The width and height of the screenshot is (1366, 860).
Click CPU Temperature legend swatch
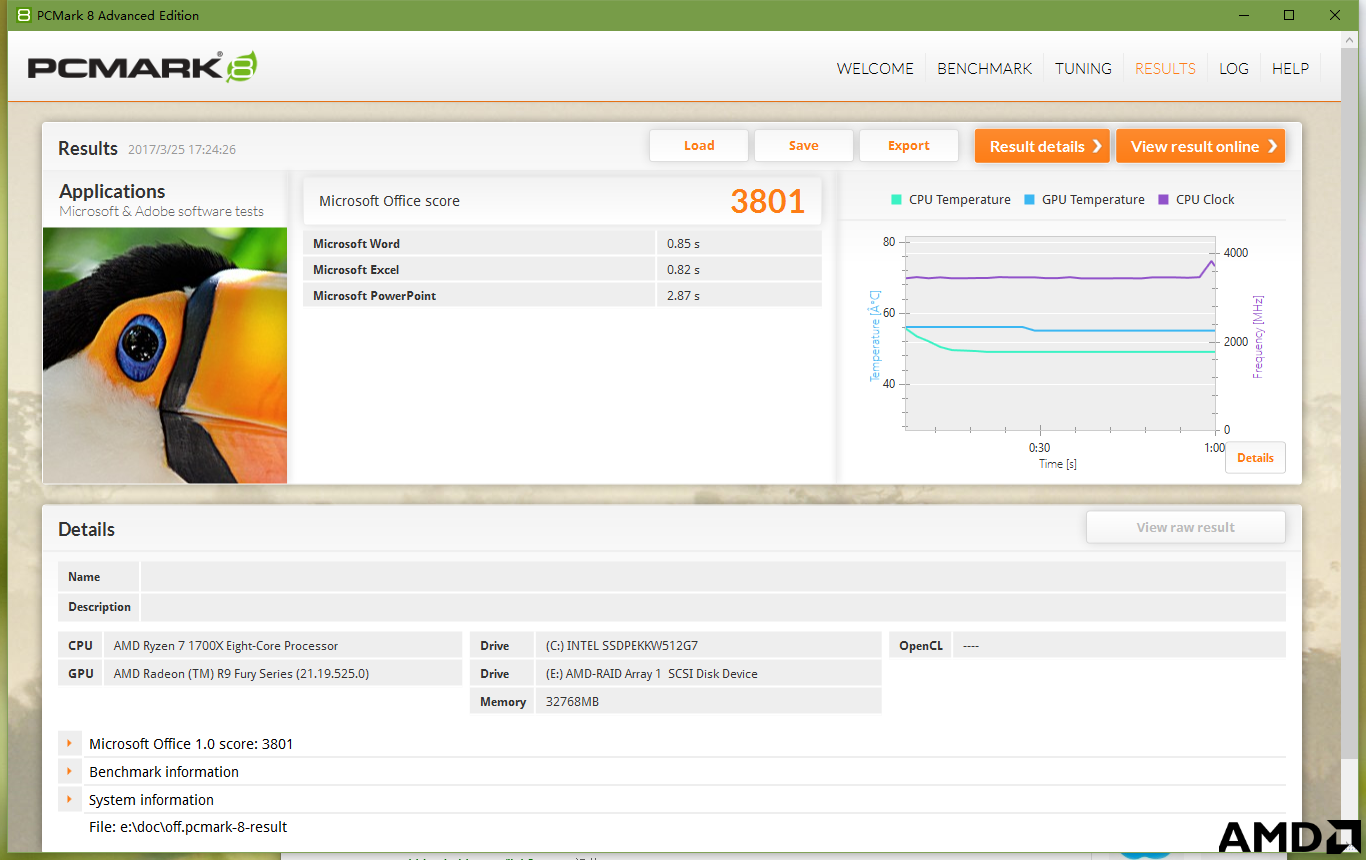pos(896,200)
